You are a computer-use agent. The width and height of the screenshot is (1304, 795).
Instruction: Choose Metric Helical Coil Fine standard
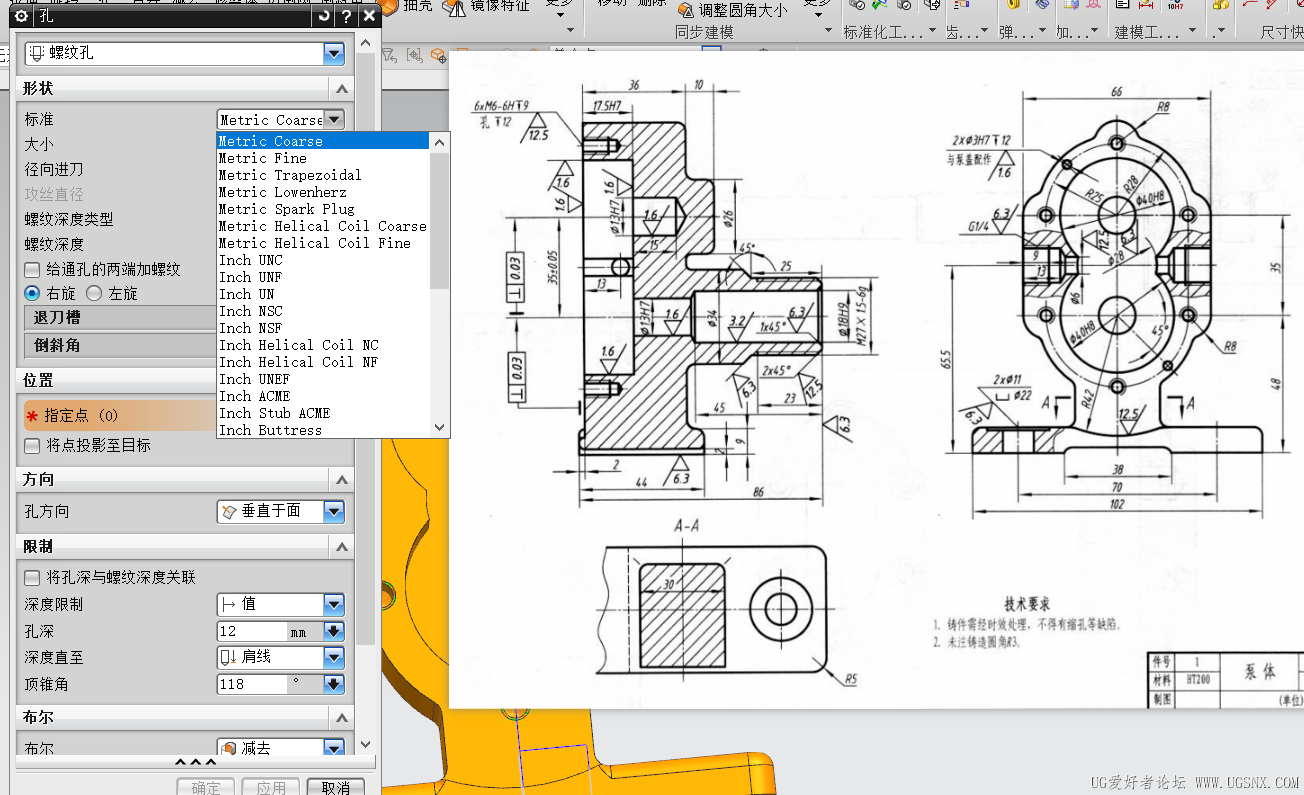pos(323,243)
